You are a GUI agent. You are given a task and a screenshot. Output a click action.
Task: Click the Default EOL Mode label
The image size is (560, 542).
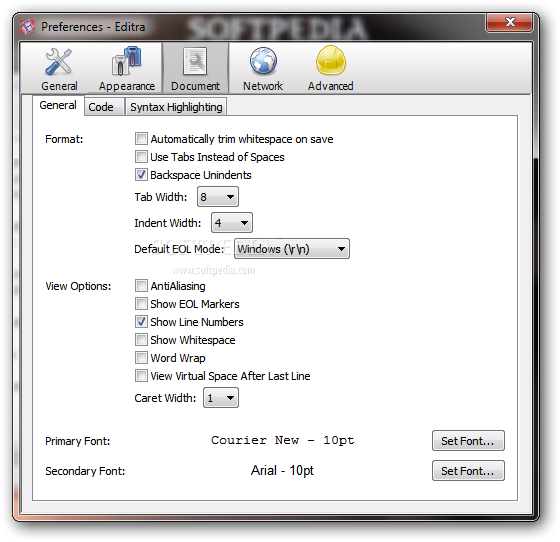point(179,249)
